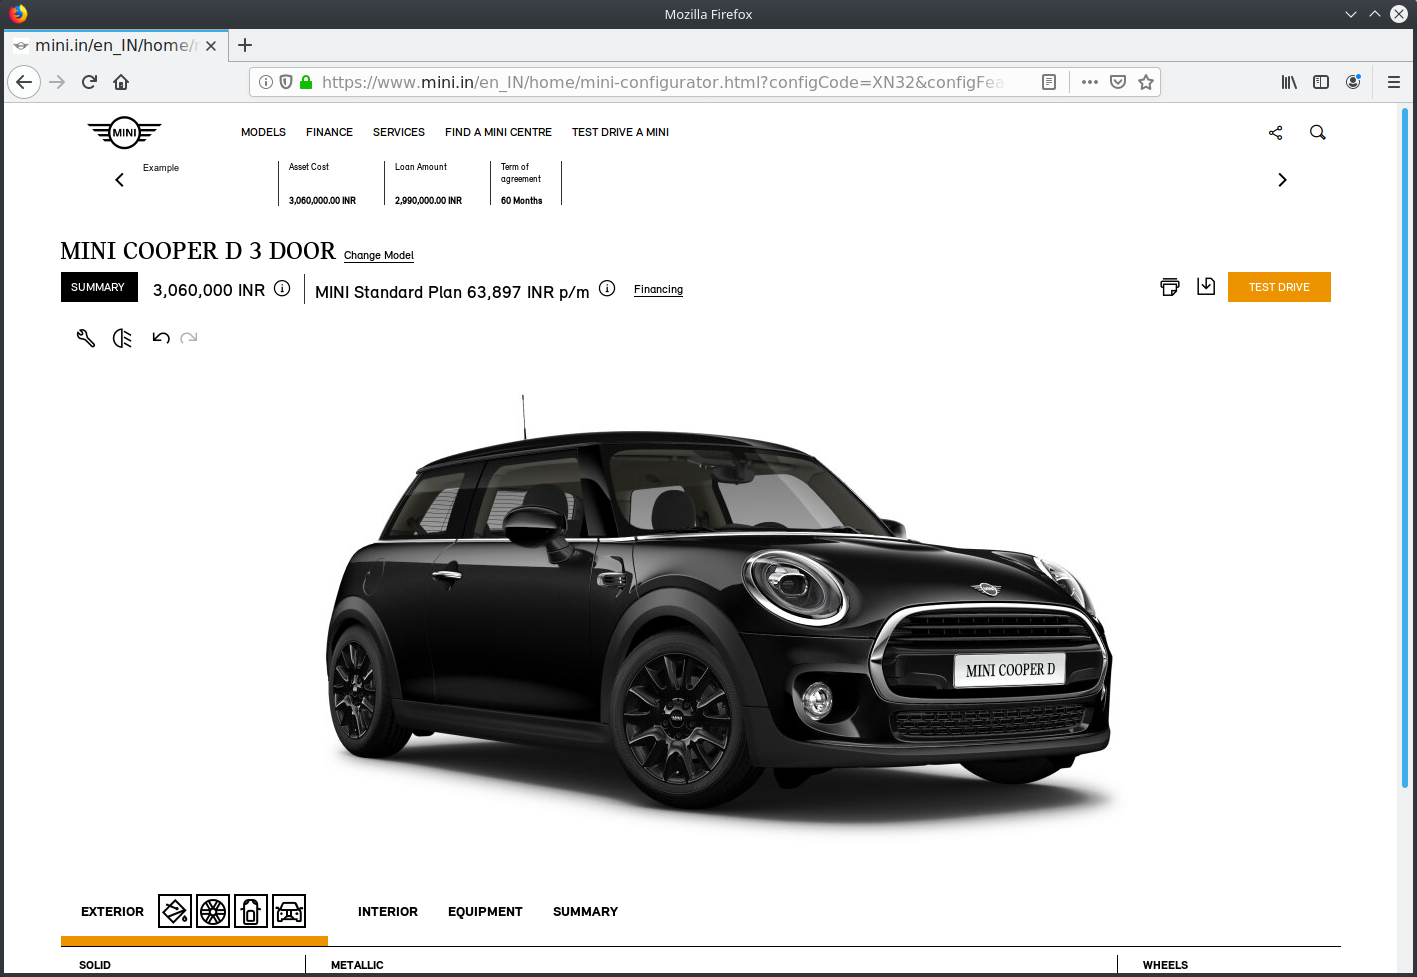Viewport: 1417px width, 977px height.
Task: Open new browser tab plus button
Action: coord(245,45)
